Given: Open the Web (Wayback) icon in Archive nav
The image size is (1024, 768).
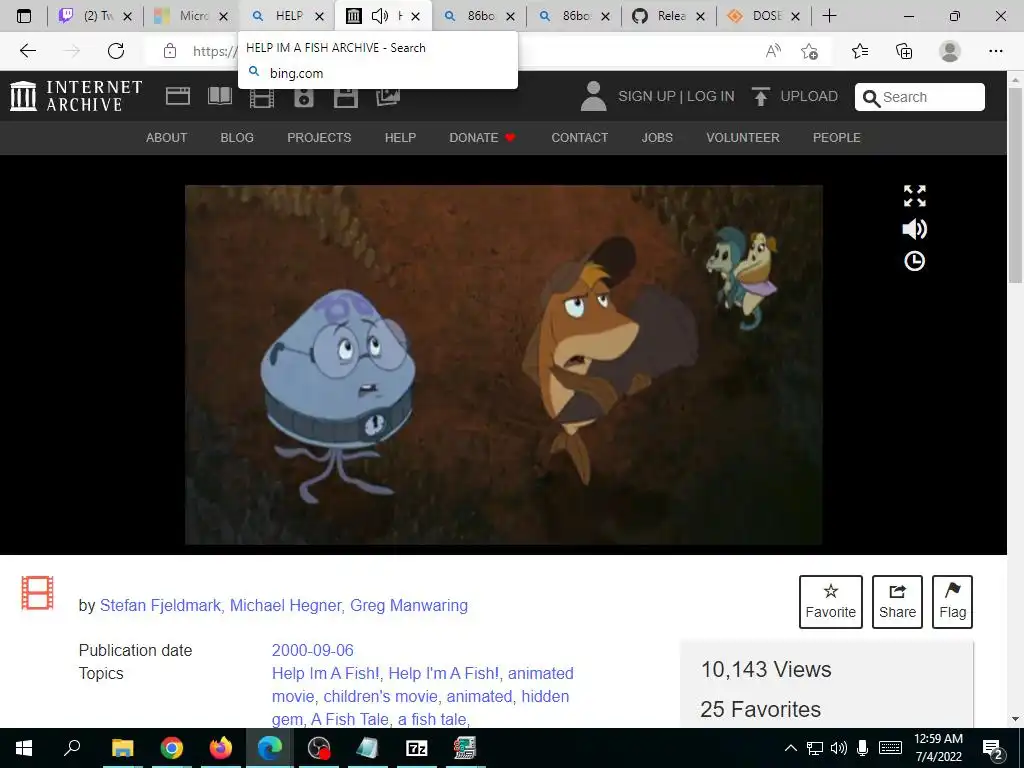Looking at the screenshot, I should (178, 97).
